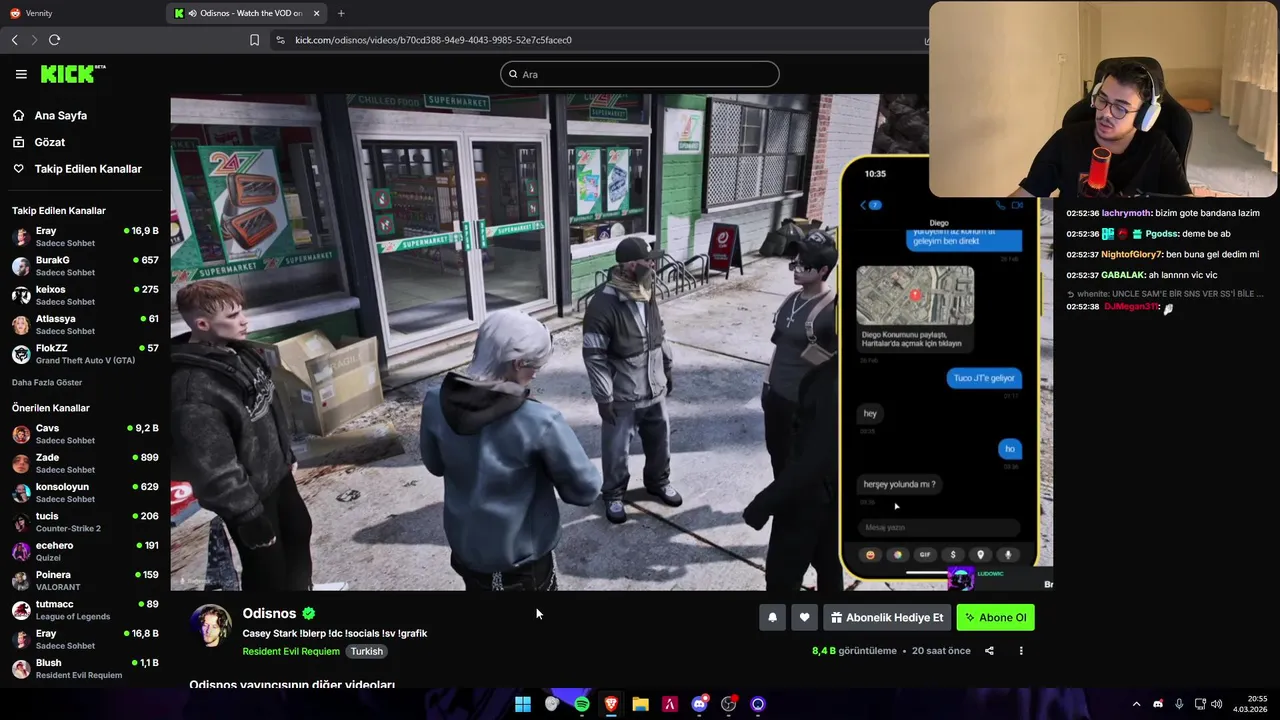This screenshot has width=1280, height=720.
Task: Click the Odisnos streamer avatar
Action: point(211,626)
